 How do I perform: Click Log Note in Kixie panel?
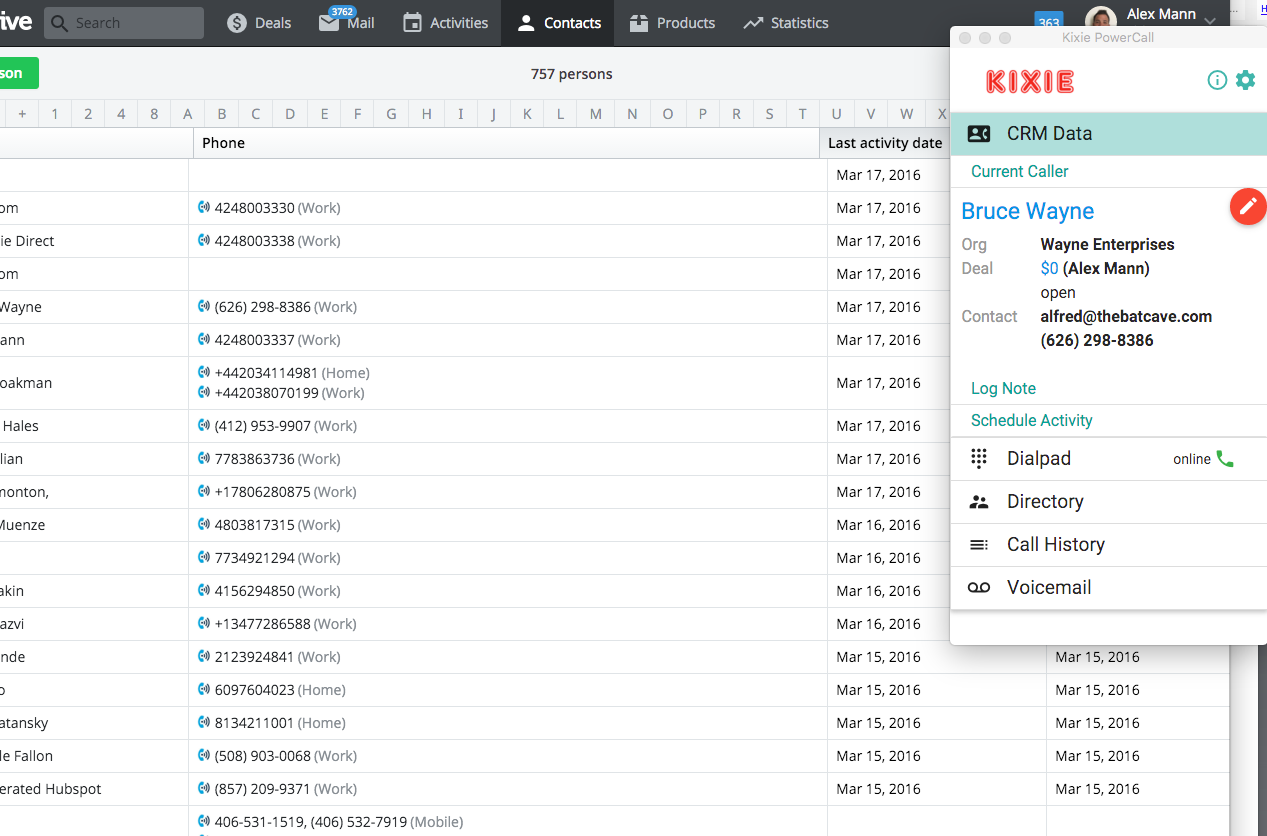pyautogui.click(x=1003, y=388)
